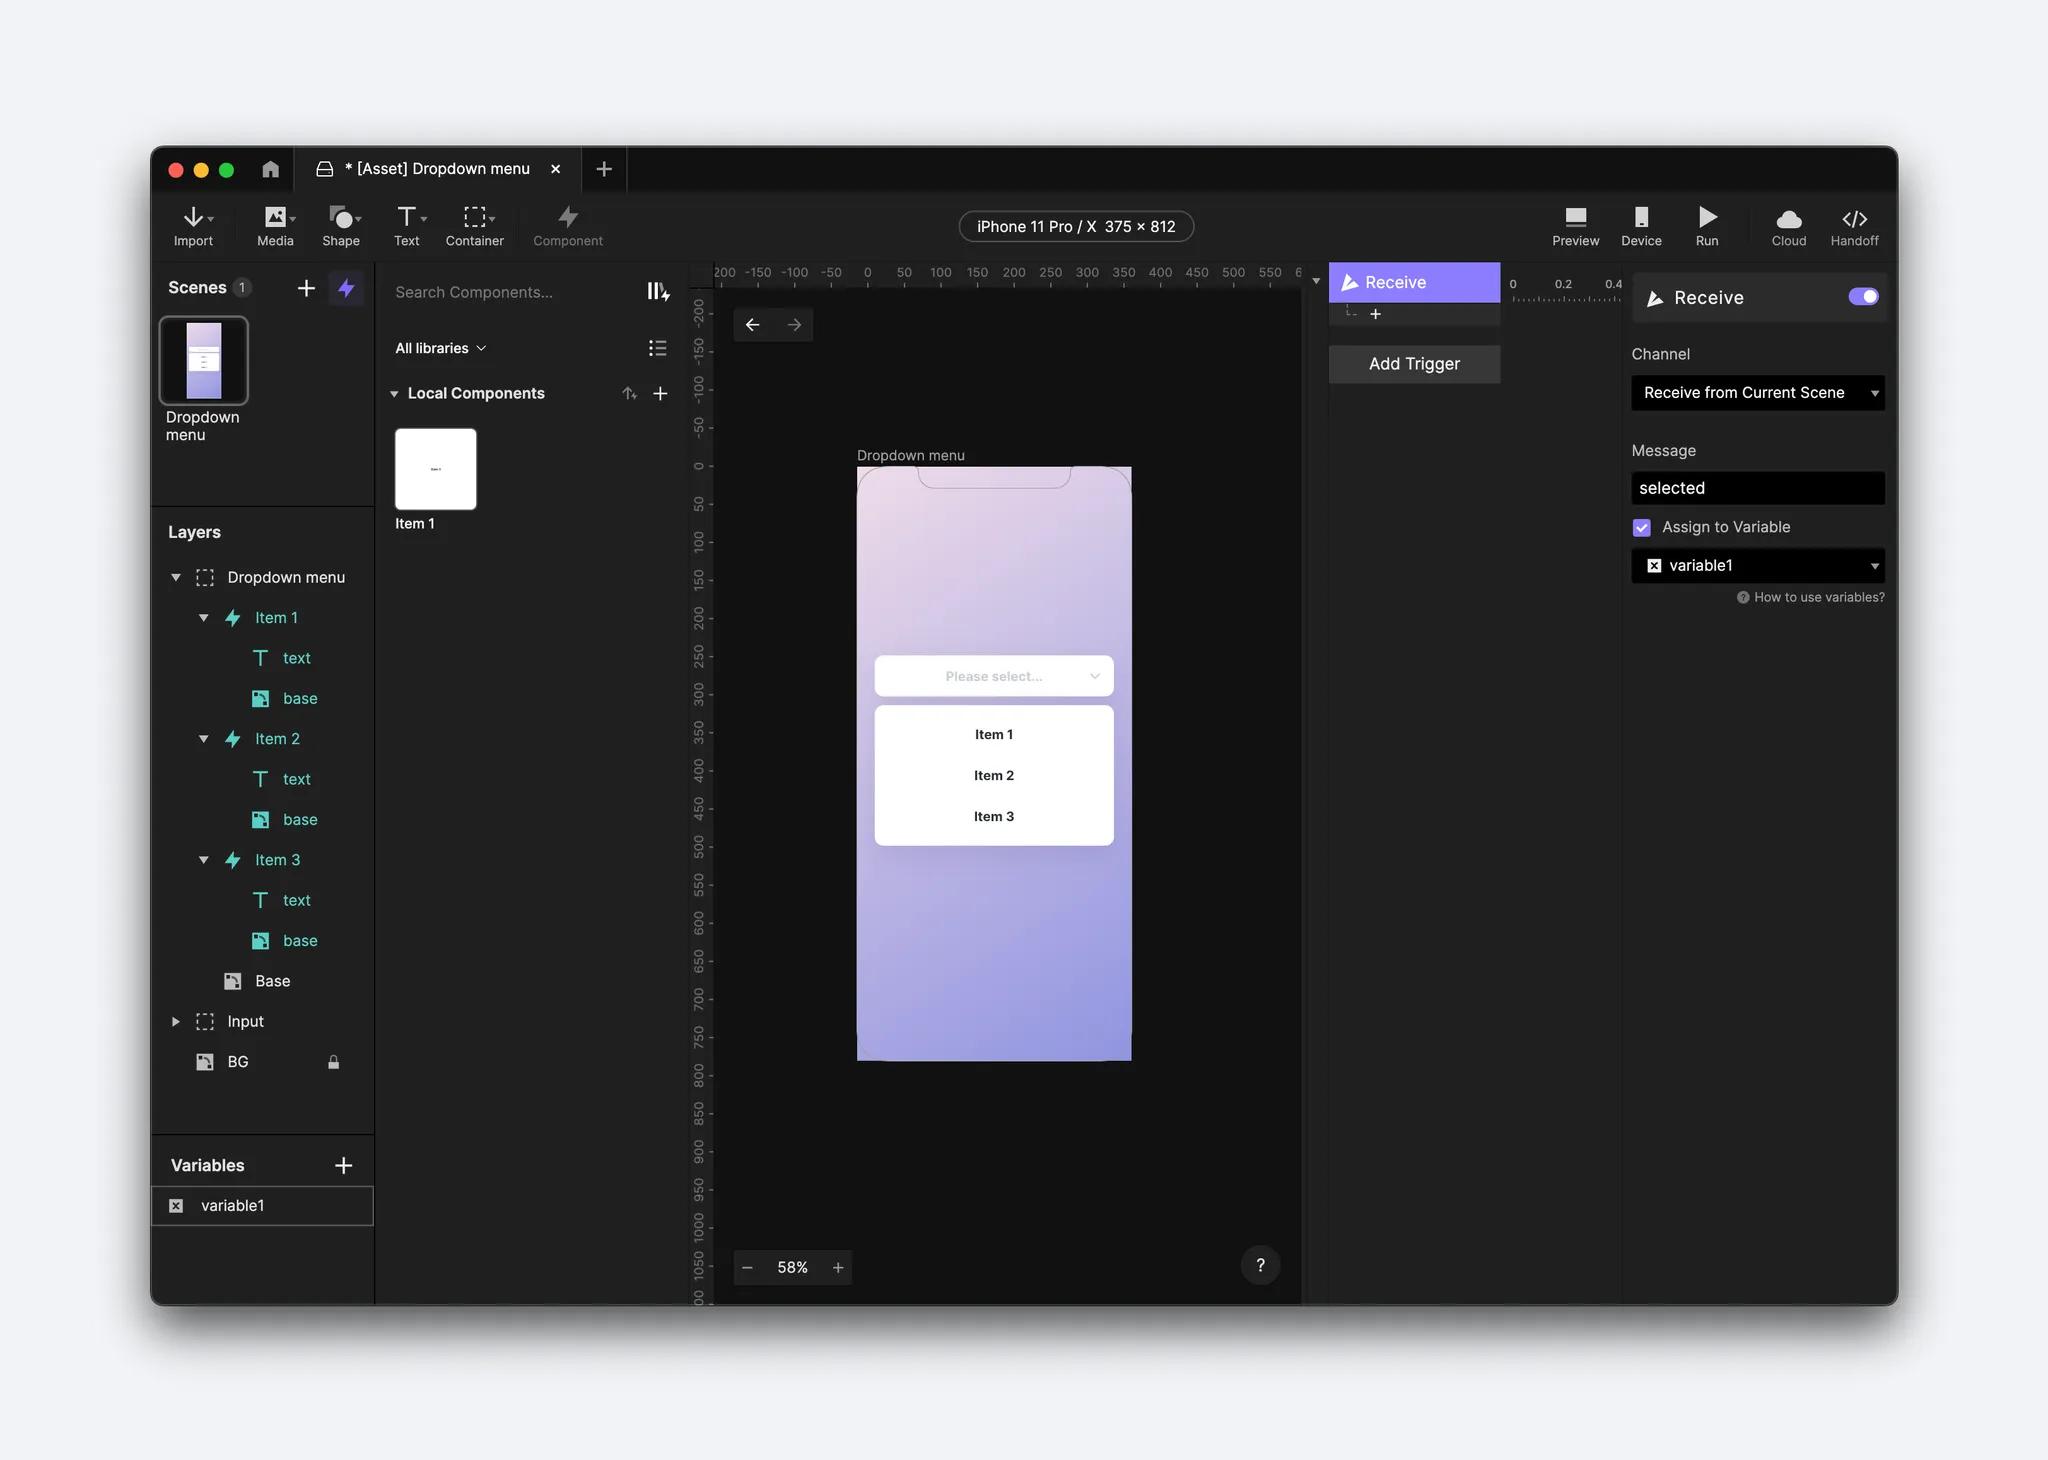This screenshot has width=2048, height=1460.
Task: Change the iPhone 11 Pro device size
Action: 1076,226
